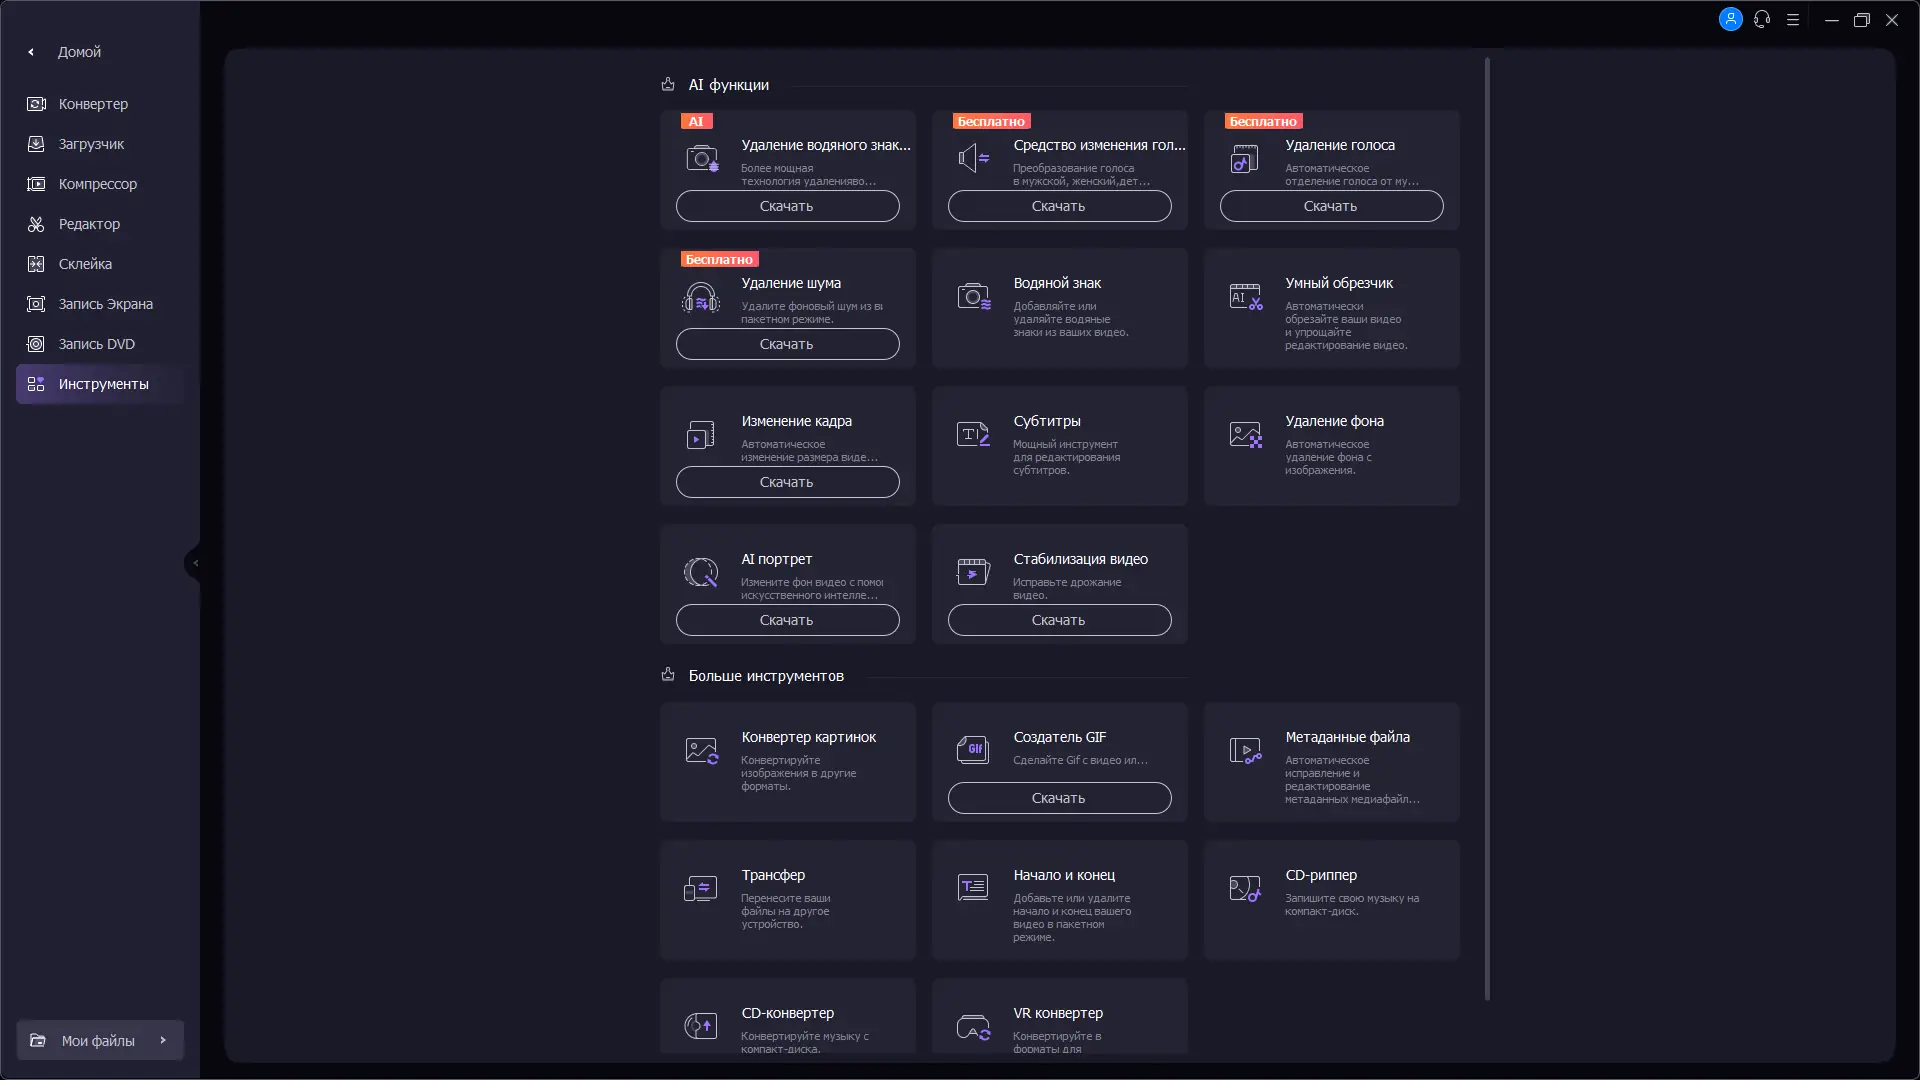Download the Noise Remover feature
This screenshot has width=1920, height=1080.
pos(787,344)
